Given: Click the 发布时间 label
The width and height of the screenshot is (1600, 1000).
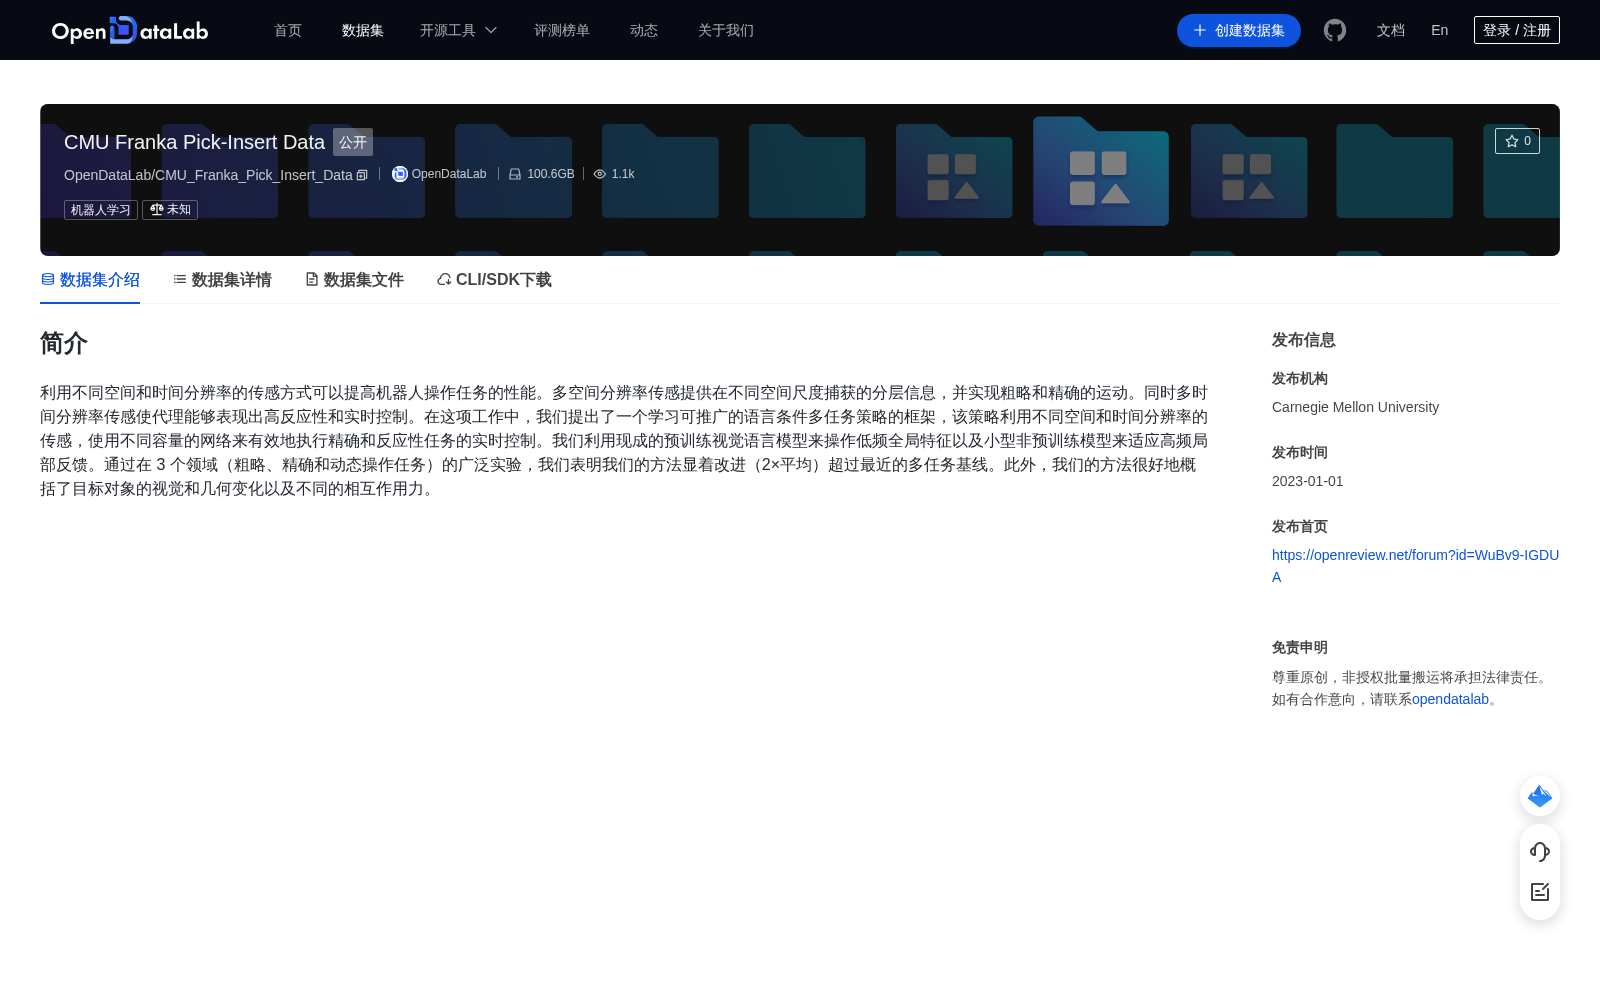Looking at the screenshot, I should point(1300,453).
